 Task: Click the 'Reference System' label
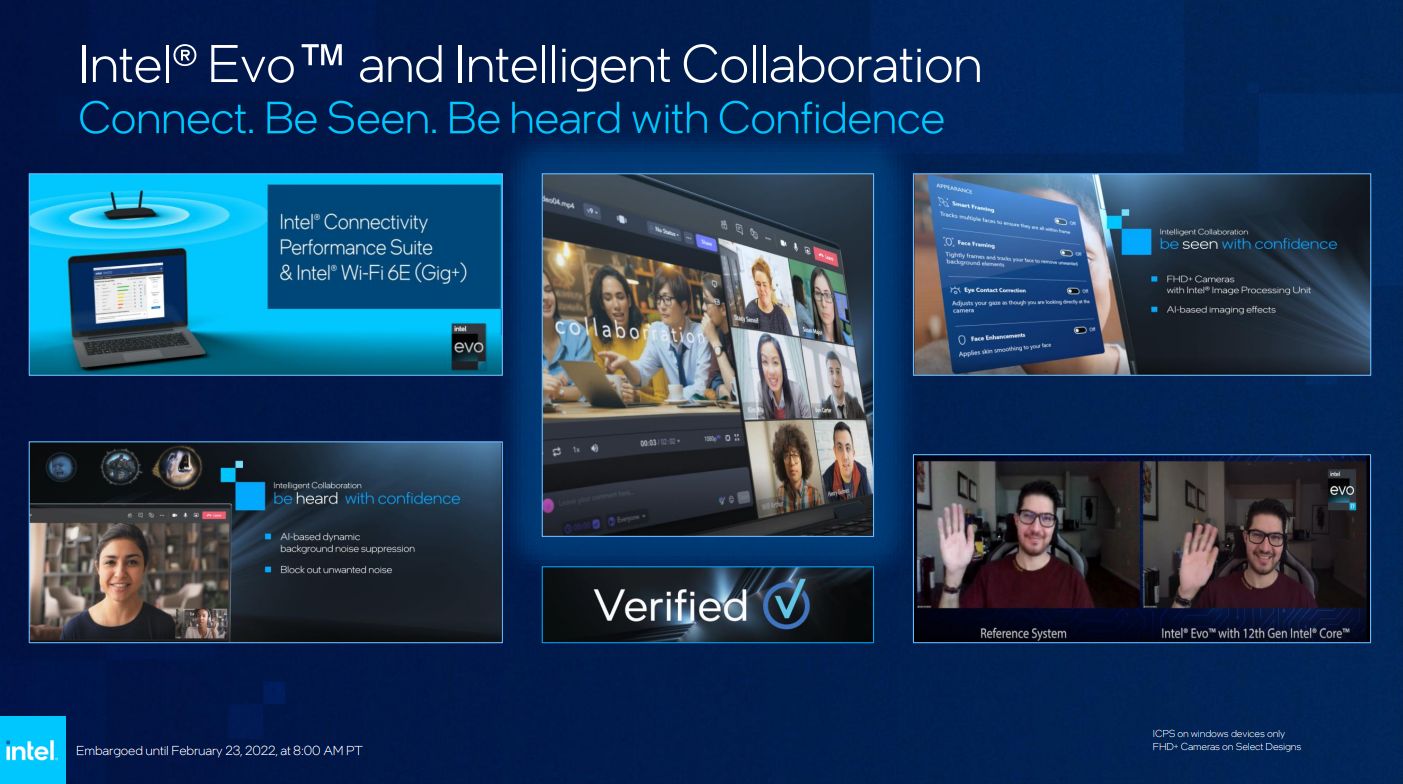pyautogui.click(x=1023, y=633)
